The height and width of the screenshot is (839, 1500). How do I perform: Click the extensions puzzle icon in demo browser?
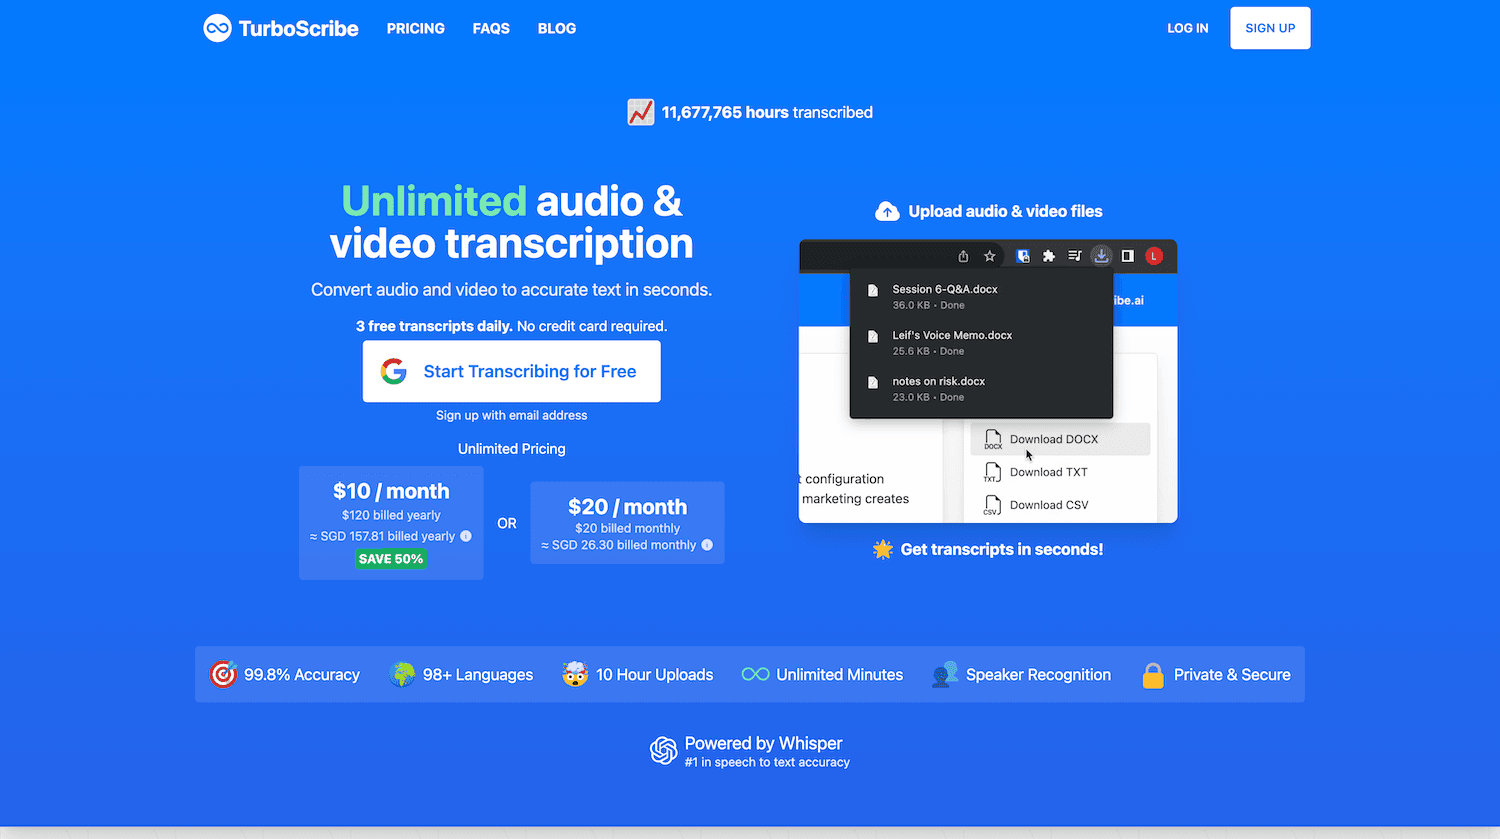tap(1049, 256)
